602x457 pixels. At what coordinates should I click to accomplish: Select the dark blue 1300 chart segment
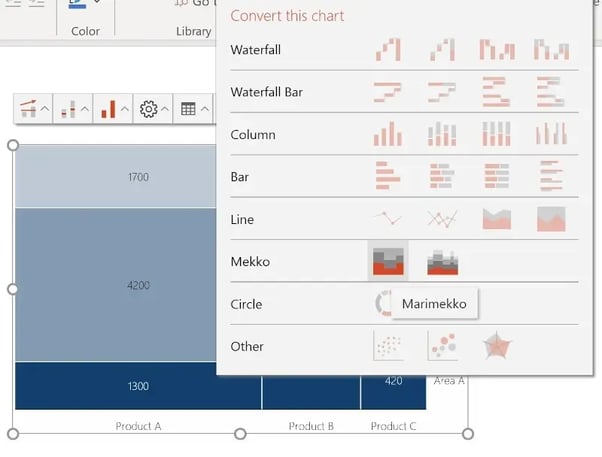138,386
